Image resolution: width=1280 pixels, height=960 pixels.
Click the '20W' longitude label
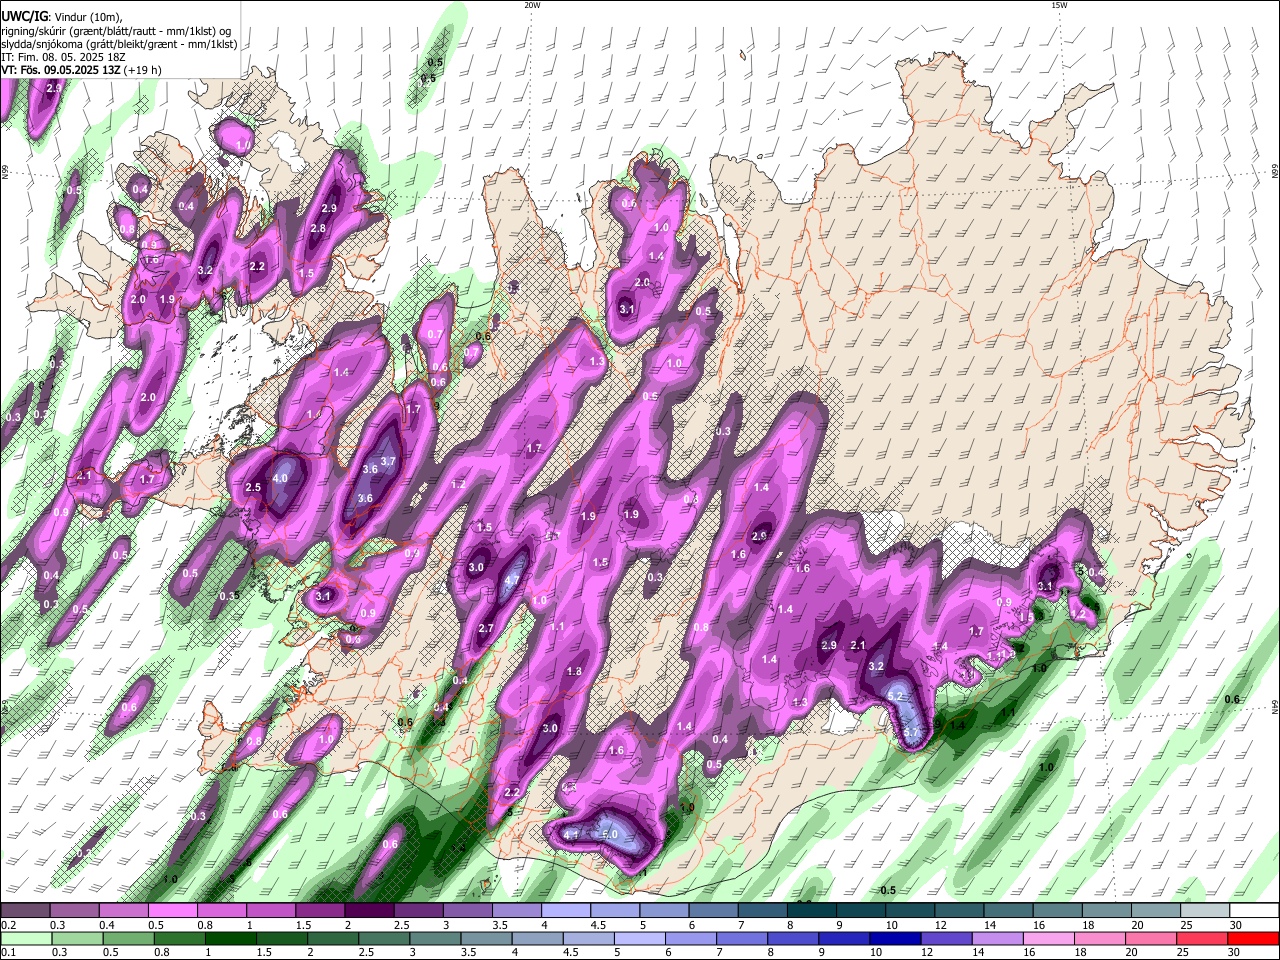[x=532, y=5]
